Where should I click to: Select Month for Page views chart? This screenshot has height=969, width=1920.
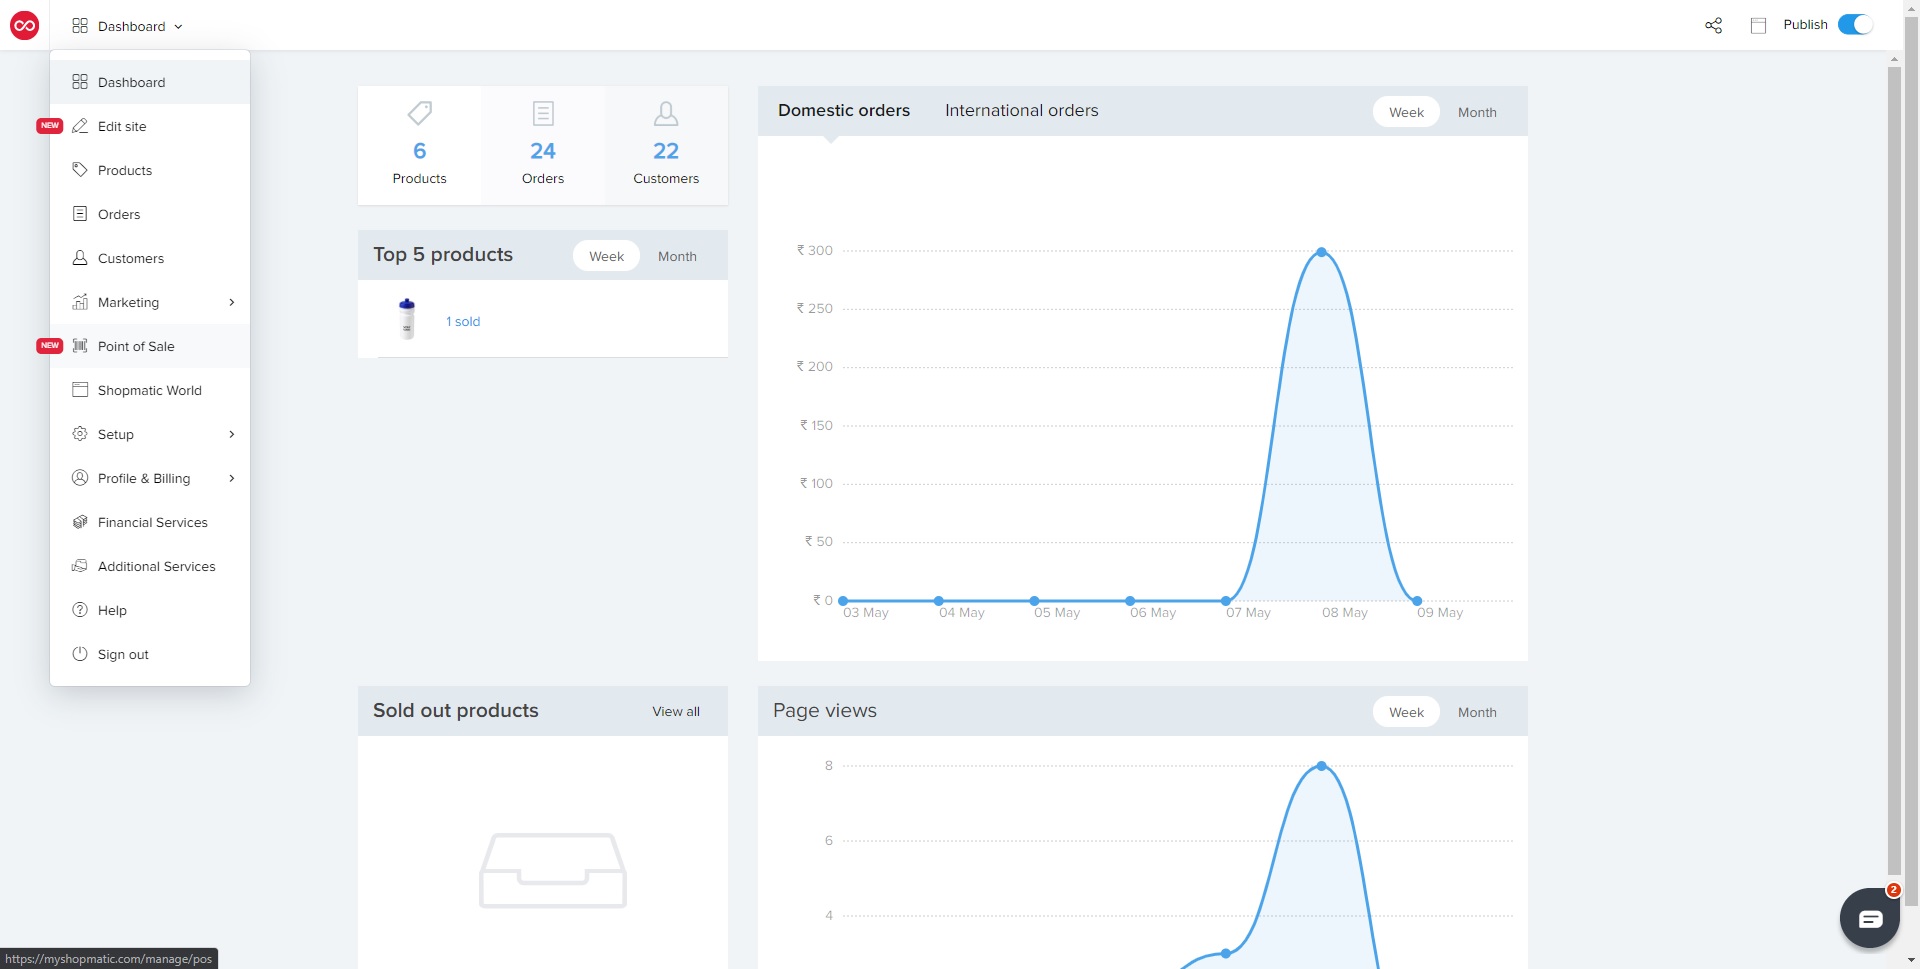coord(1477,712)
